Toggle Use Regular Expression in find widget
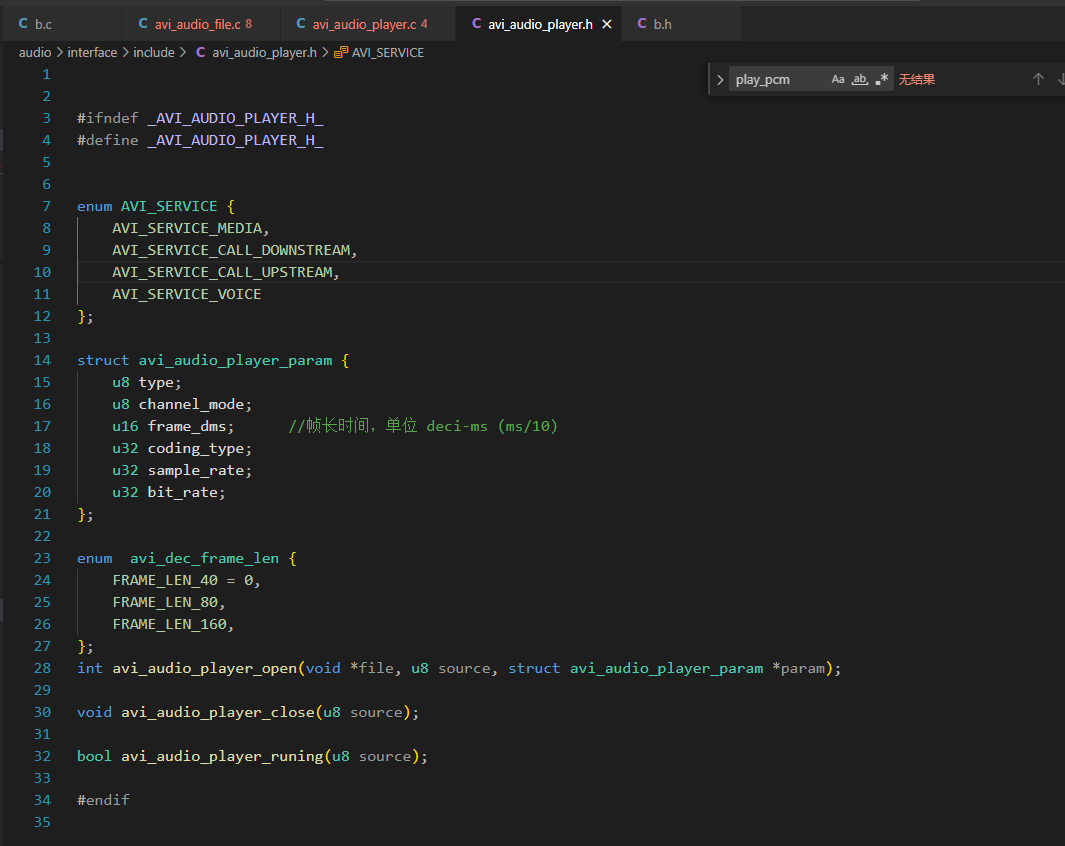This screenshot has height=846, width=1065. pos(882,79)
